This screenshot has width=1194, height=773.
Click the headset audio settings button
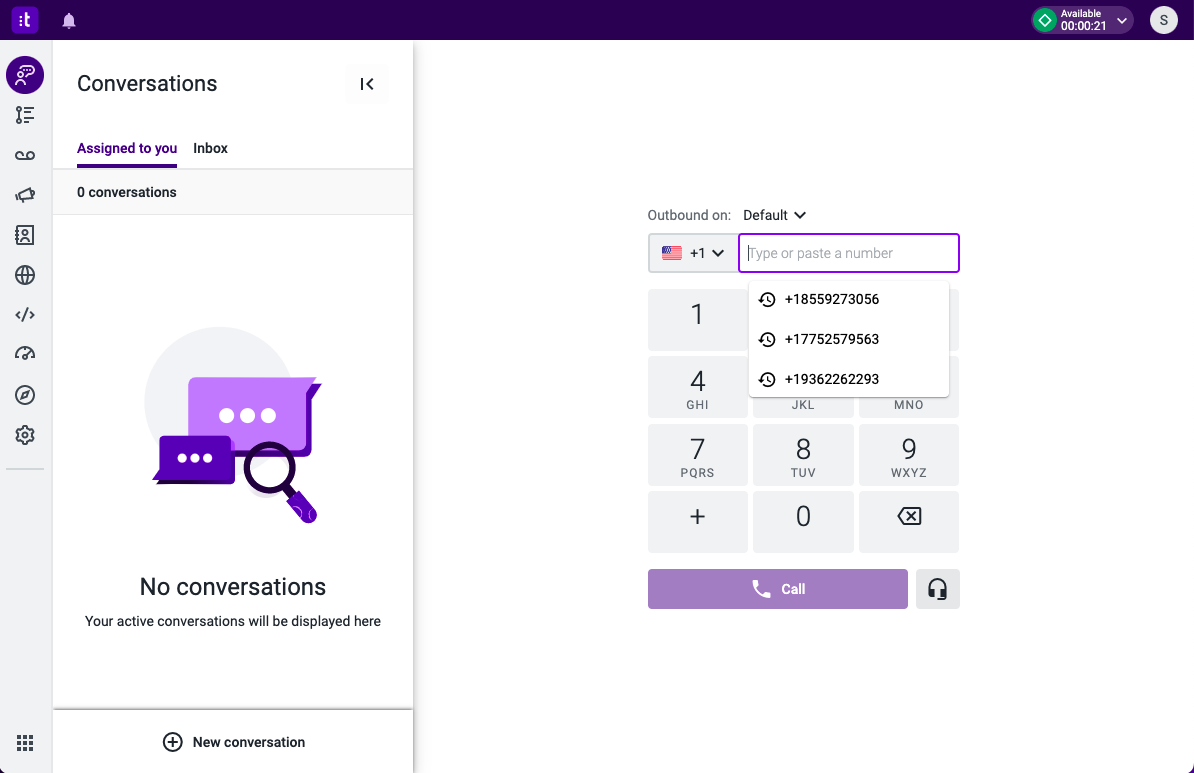coord(937,589)
